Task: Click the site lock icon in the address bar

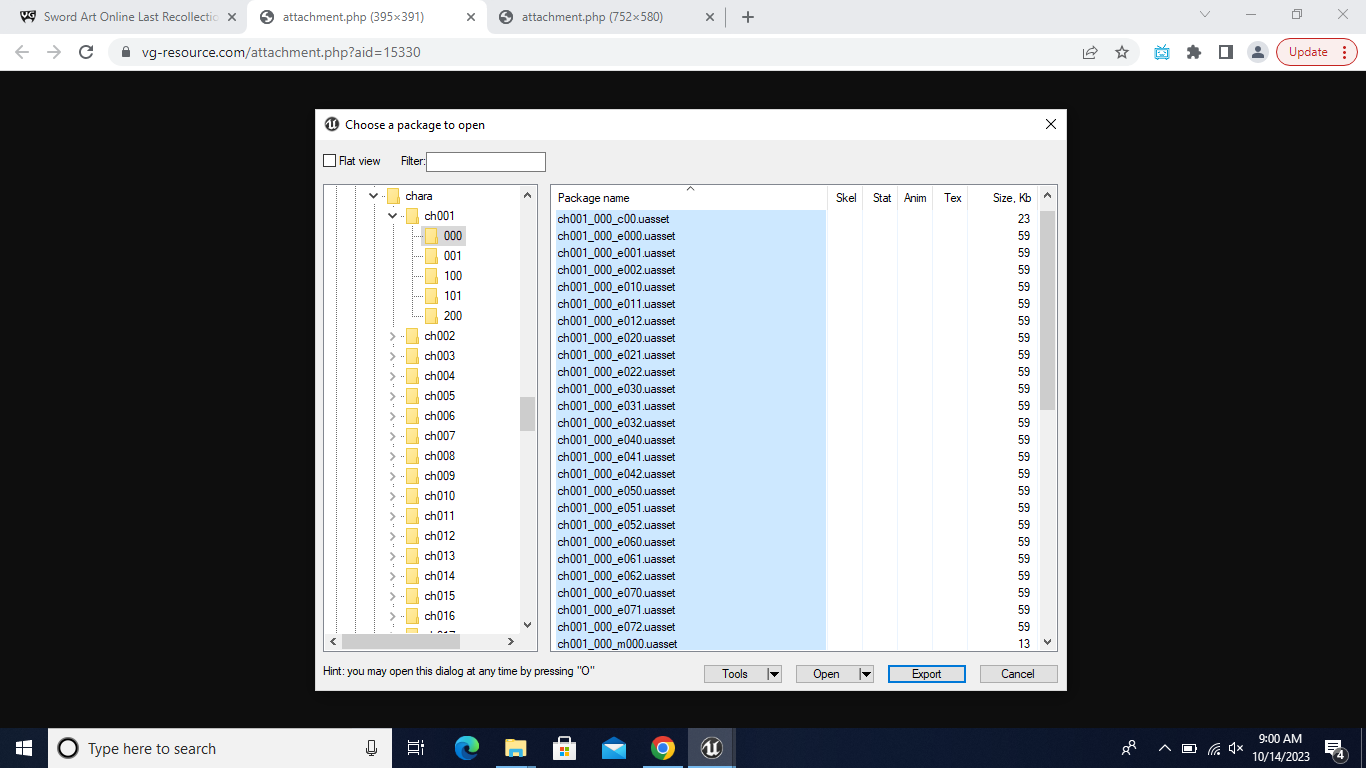Action: click(125, 52)
